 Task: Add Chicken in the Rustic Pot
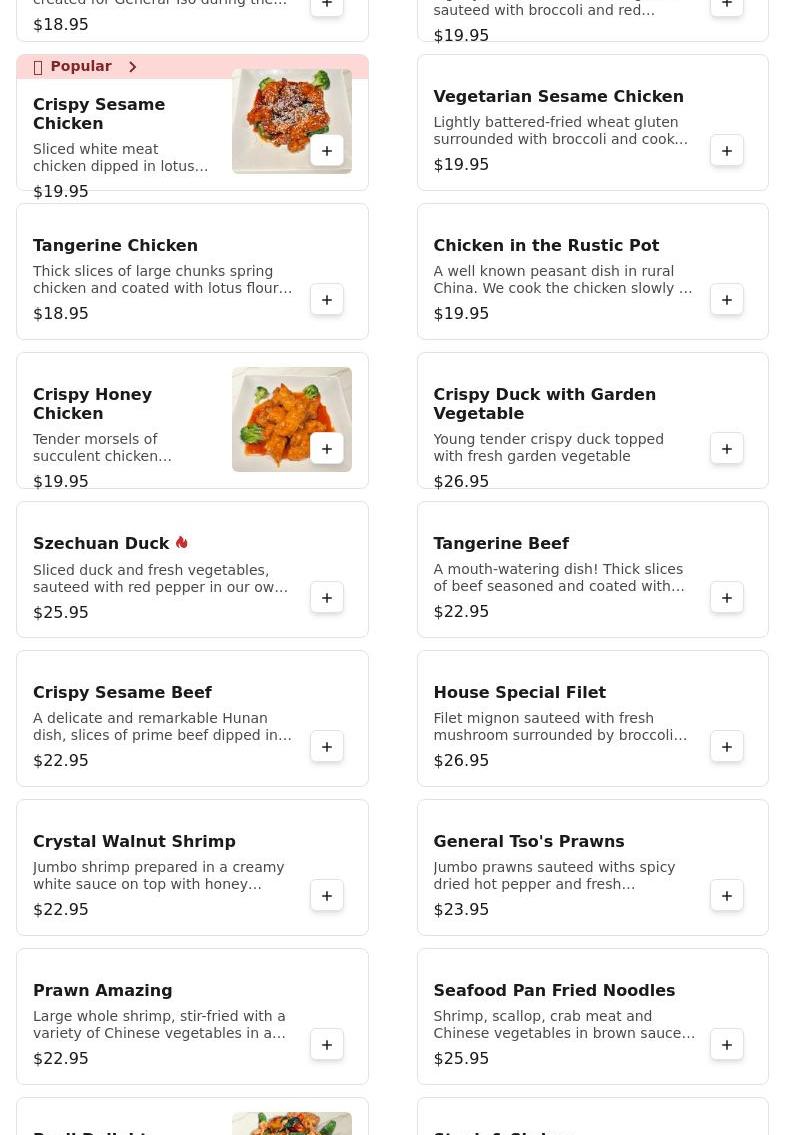click(x=726, y=300)
